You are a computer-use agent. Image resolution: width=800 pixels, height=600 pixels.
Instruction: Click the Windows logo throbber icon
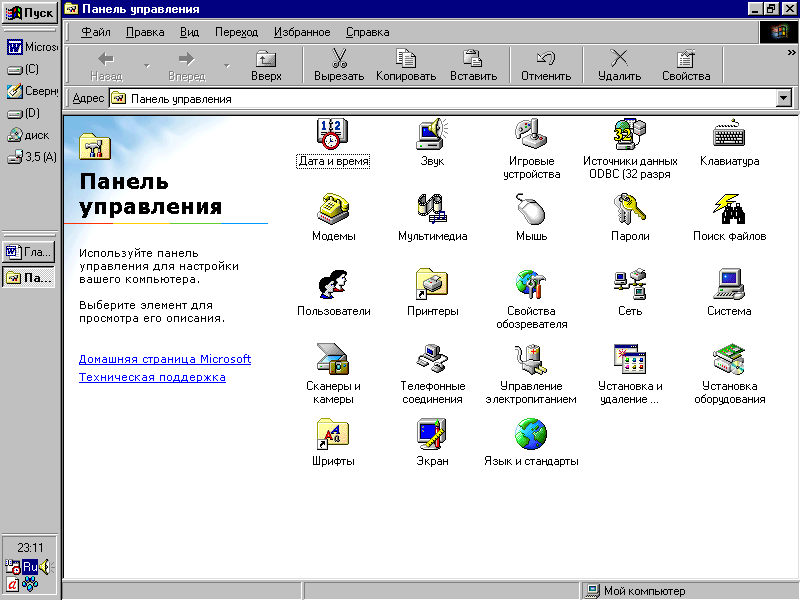[779, 32]
